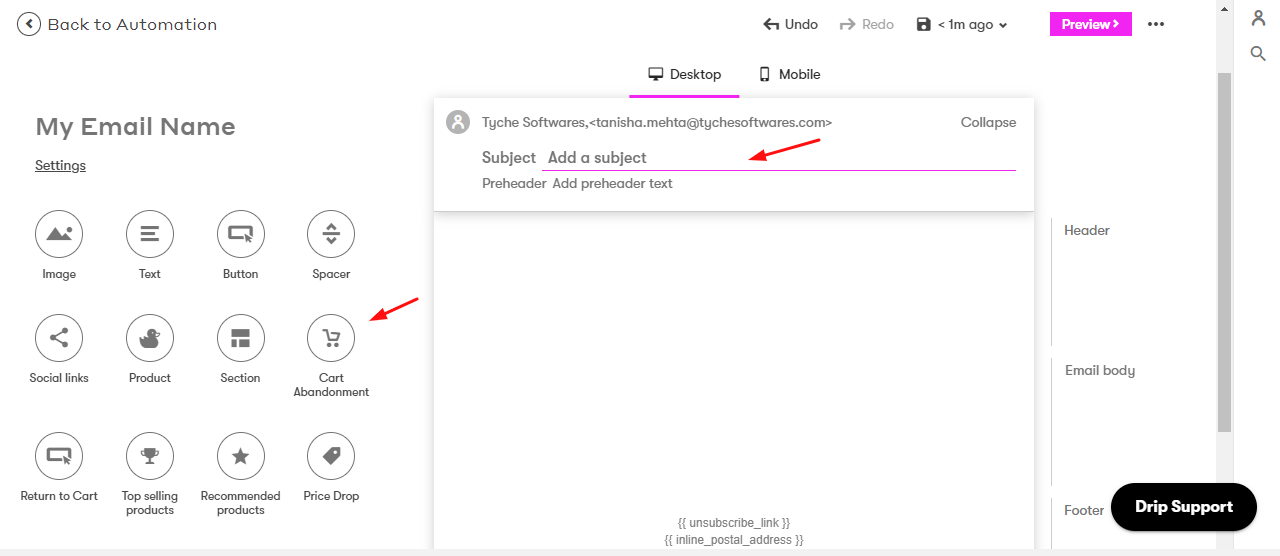Click the Subject input field
The width and height of the screenshot is (1280, 556).
click(x=779, y=157)
